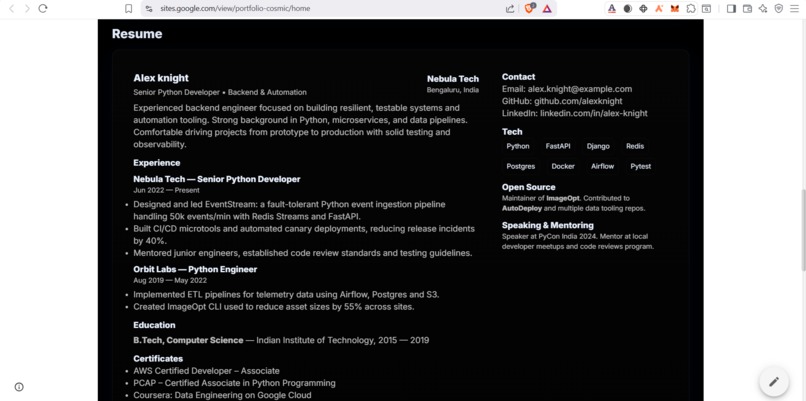The width and height of the screenshot is (806, 401).
Task: Open Leo AI assistant sparkle icon
Action: (763, 9)
